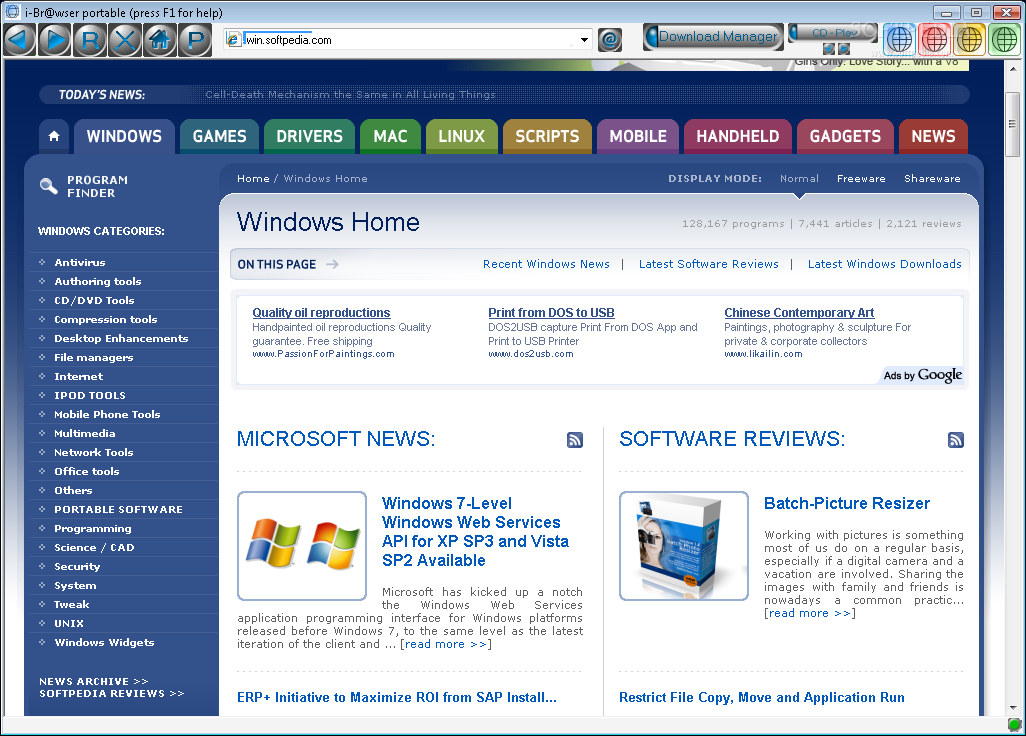Click the Program Finder magnifier icon

pyautogui.click(x=48, y=186)
